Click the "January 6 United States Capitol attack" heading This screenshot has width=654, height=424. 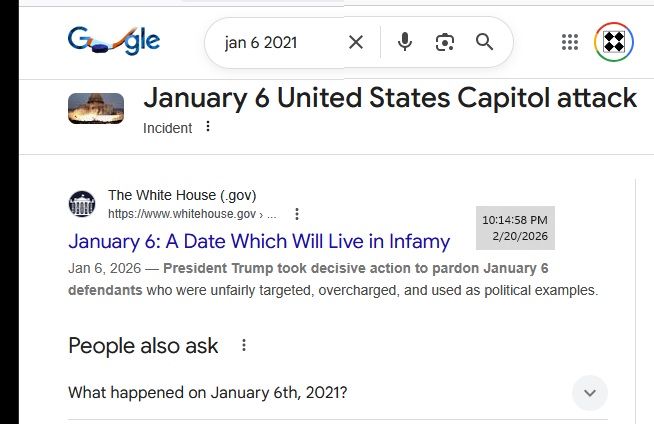click(x=390, y=98)
